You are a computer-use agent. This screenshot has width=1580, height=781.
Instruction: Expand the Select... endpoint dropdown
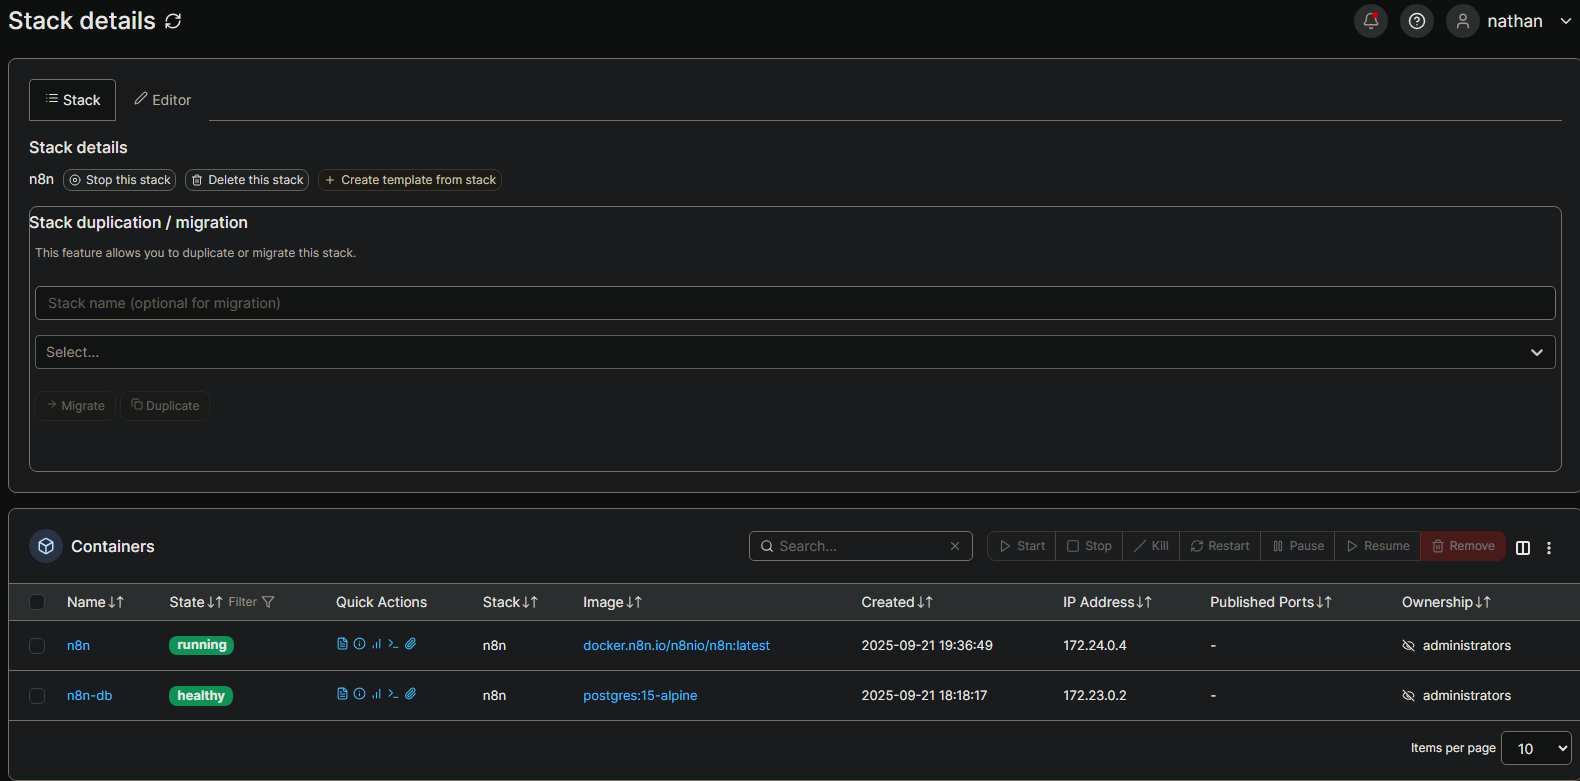pyautogui.click(x=795, y=352)
